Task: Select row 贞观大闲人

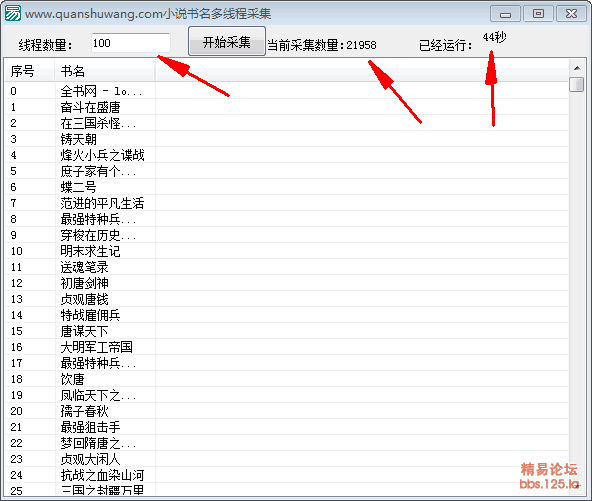Action: [x=287, y=459]
